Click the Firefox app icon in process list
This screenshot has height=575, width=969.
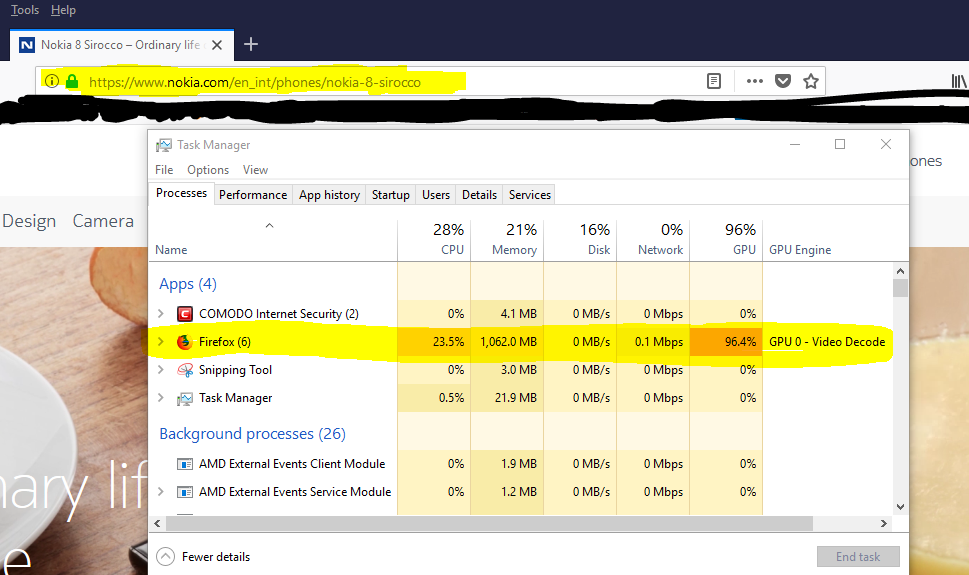pyautogui.click(x=185, y=342)
